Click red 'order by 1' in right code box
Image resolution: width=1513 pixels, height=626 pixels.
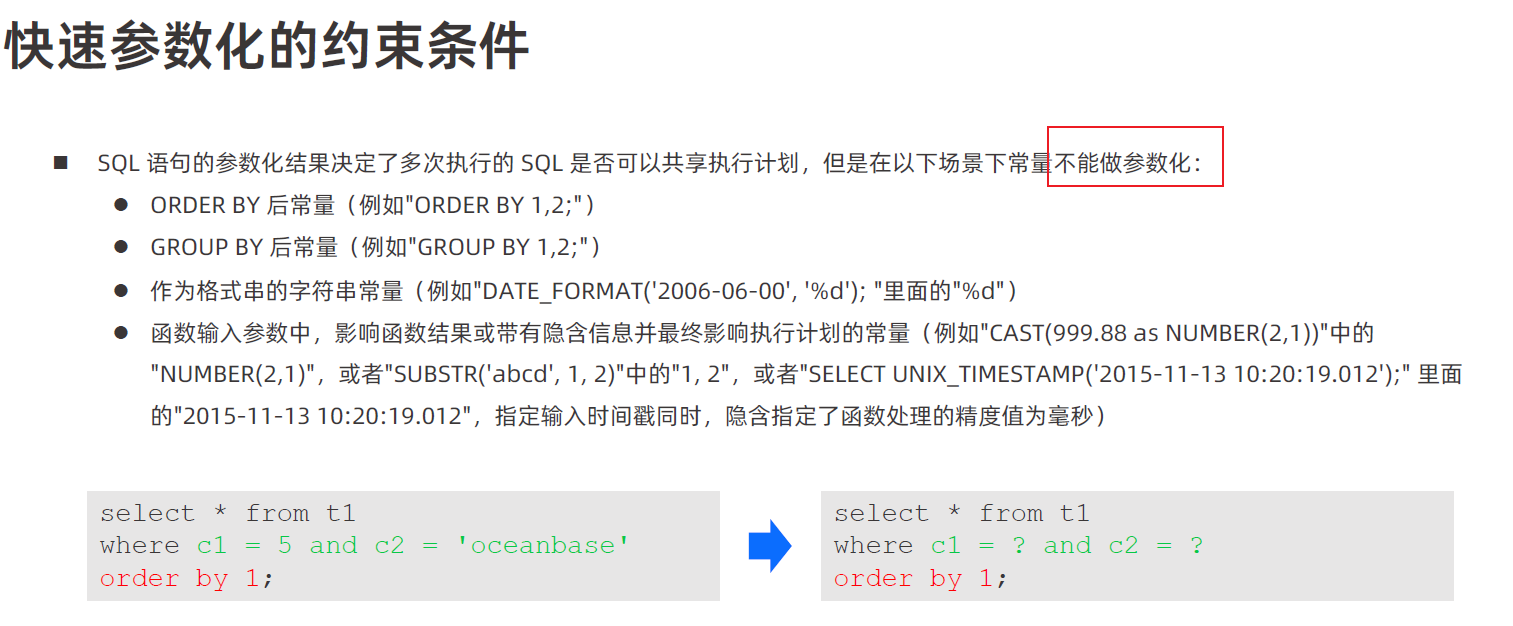pos(914,579)
